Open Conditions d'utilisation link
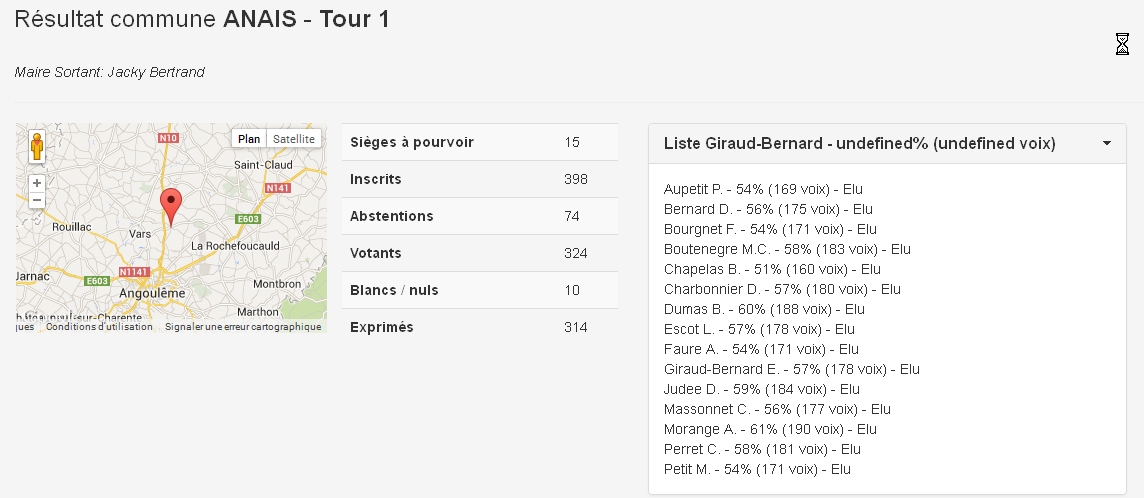This screenshot has width=1144, height=498. coord(99,327)
